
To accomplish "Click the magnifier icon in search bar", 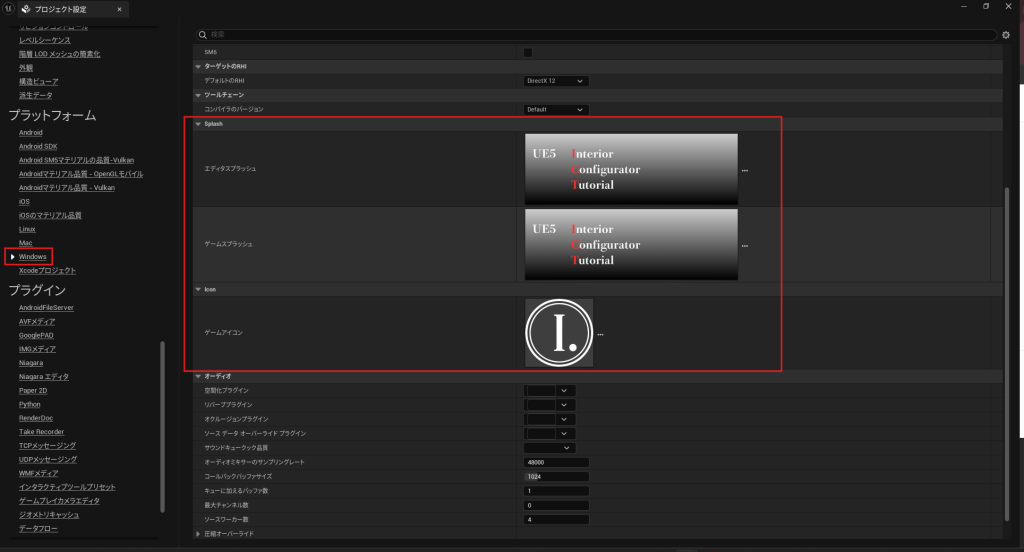I will pyautogui.click(x=203, y=35).
